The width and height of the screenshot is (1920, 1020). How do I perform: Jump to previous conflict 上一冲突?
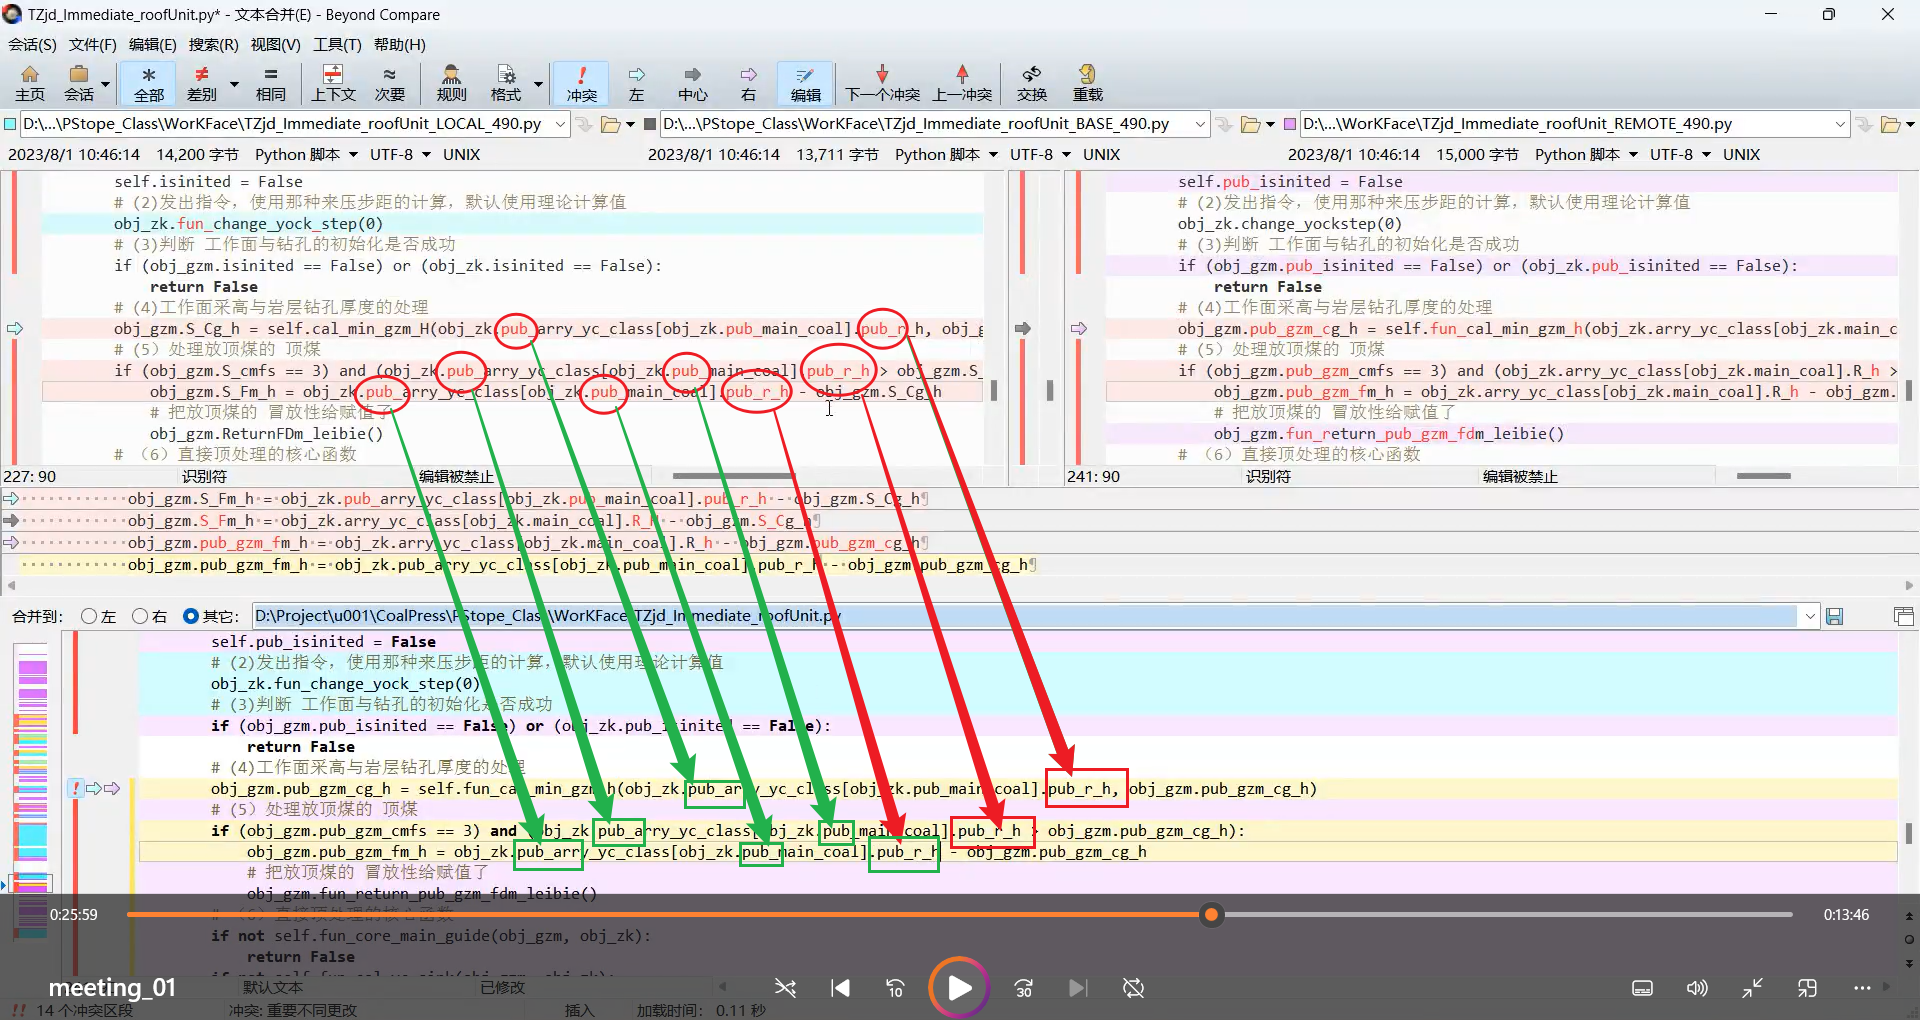962,83
